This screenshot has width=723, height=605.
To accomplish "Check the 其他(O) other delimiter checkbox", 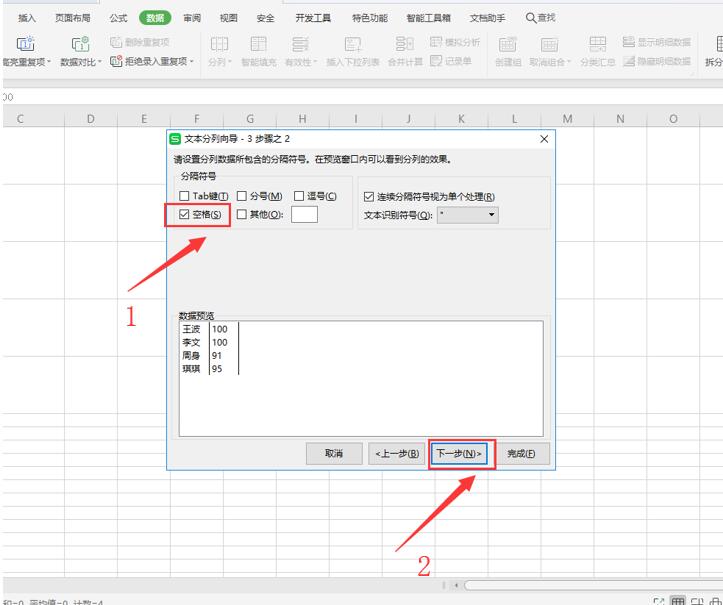I will (x=242, y=214).
